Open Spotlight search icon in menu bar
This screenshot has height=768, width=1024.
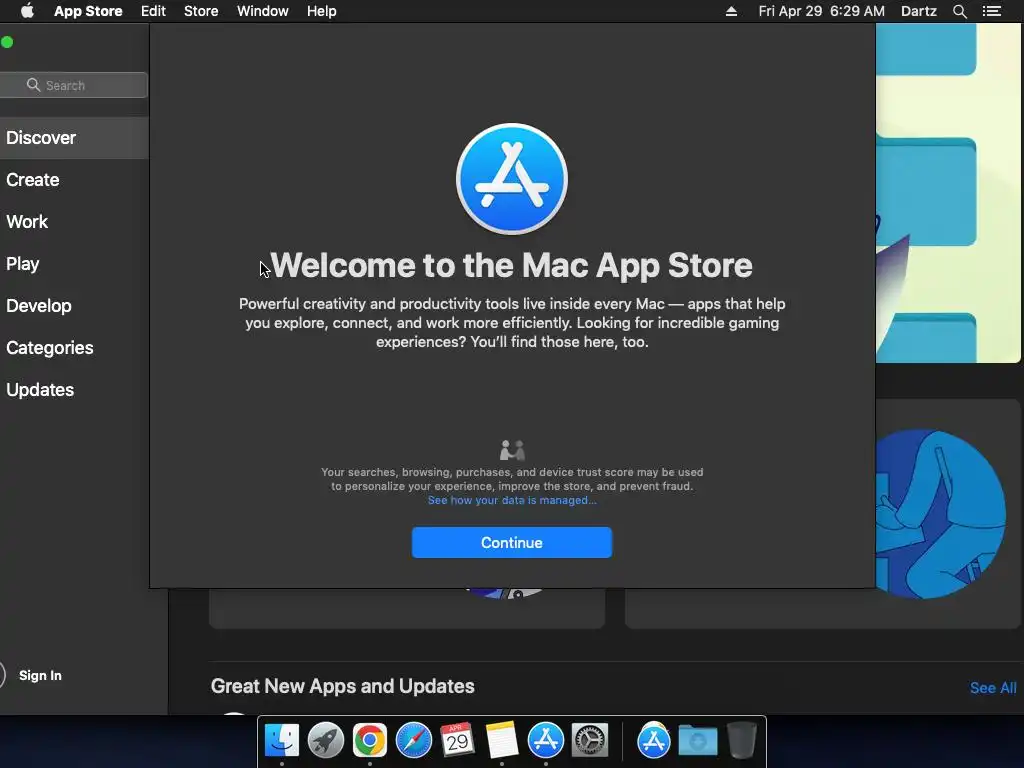[x=959, y=11]
